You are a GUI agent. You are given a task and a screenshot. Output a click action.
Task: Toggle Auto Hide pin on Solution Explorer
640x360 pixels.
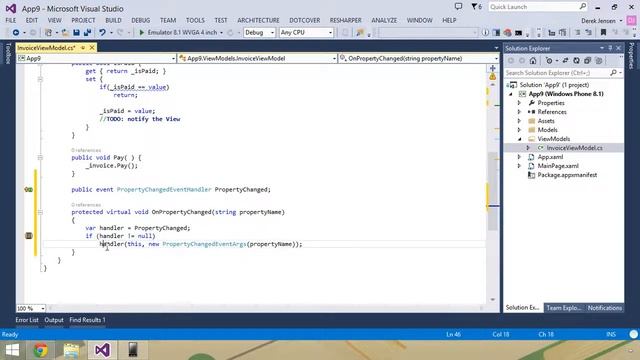(610, 48)
